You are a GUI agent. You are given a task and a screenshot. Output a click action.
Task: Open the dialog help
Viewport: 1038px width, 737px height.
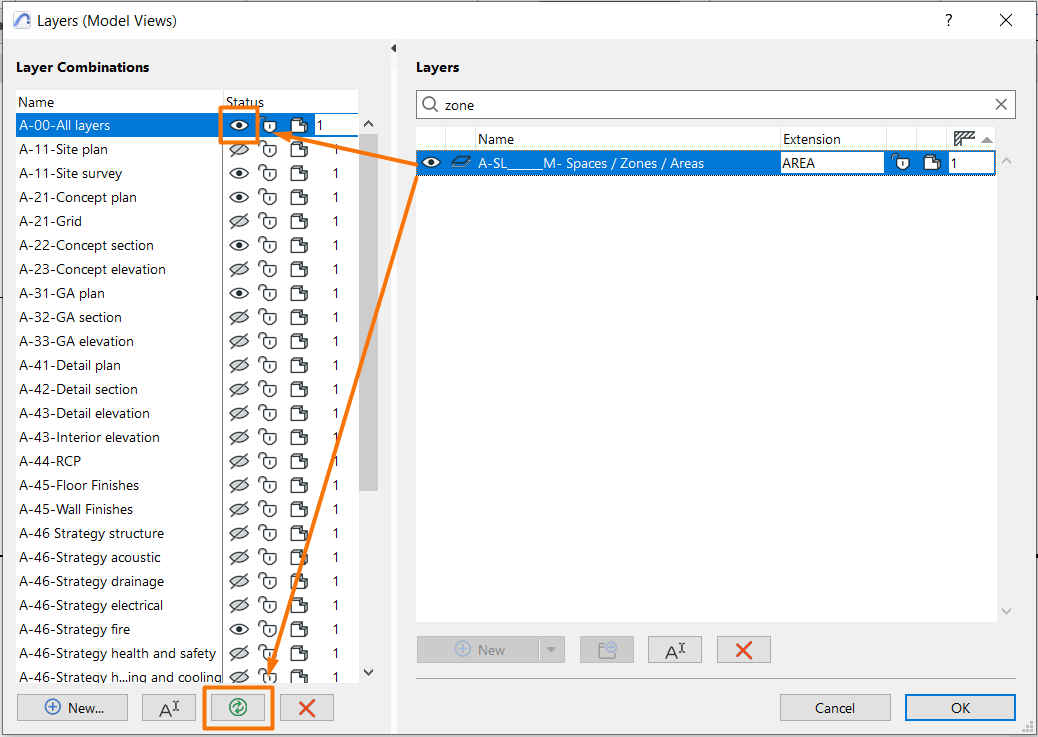[x=948, y=20]
